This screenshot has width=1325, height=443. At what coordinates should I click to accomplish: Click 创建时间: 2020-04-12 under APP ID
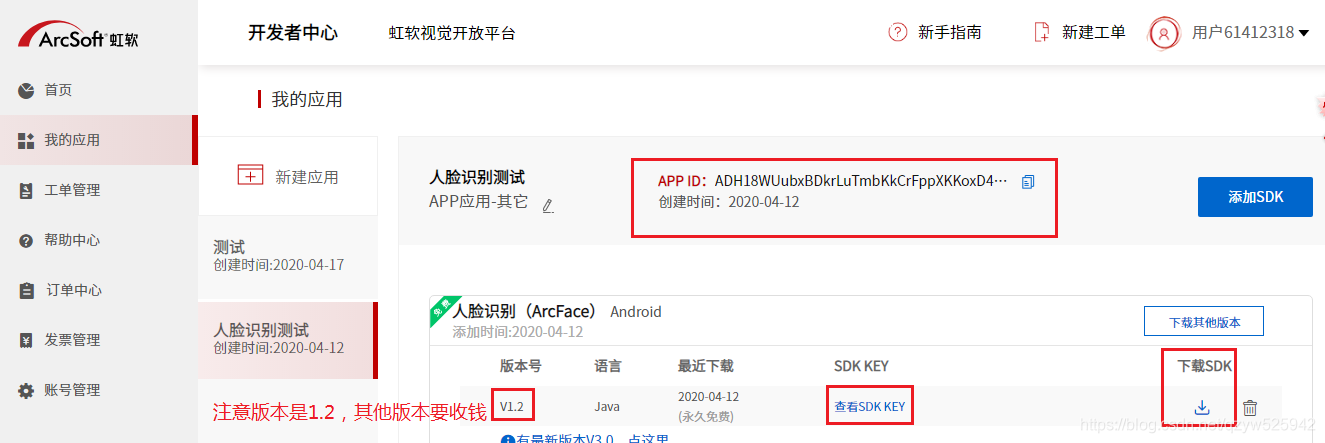coord(728,202)
